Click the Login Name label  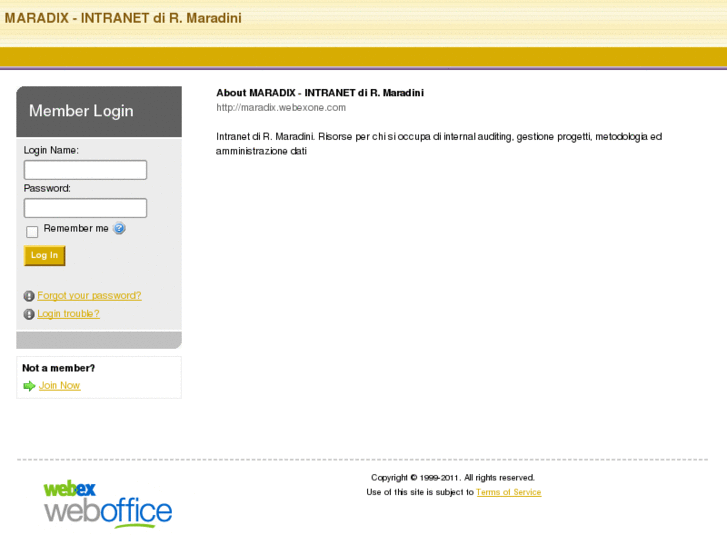[51, 150]
